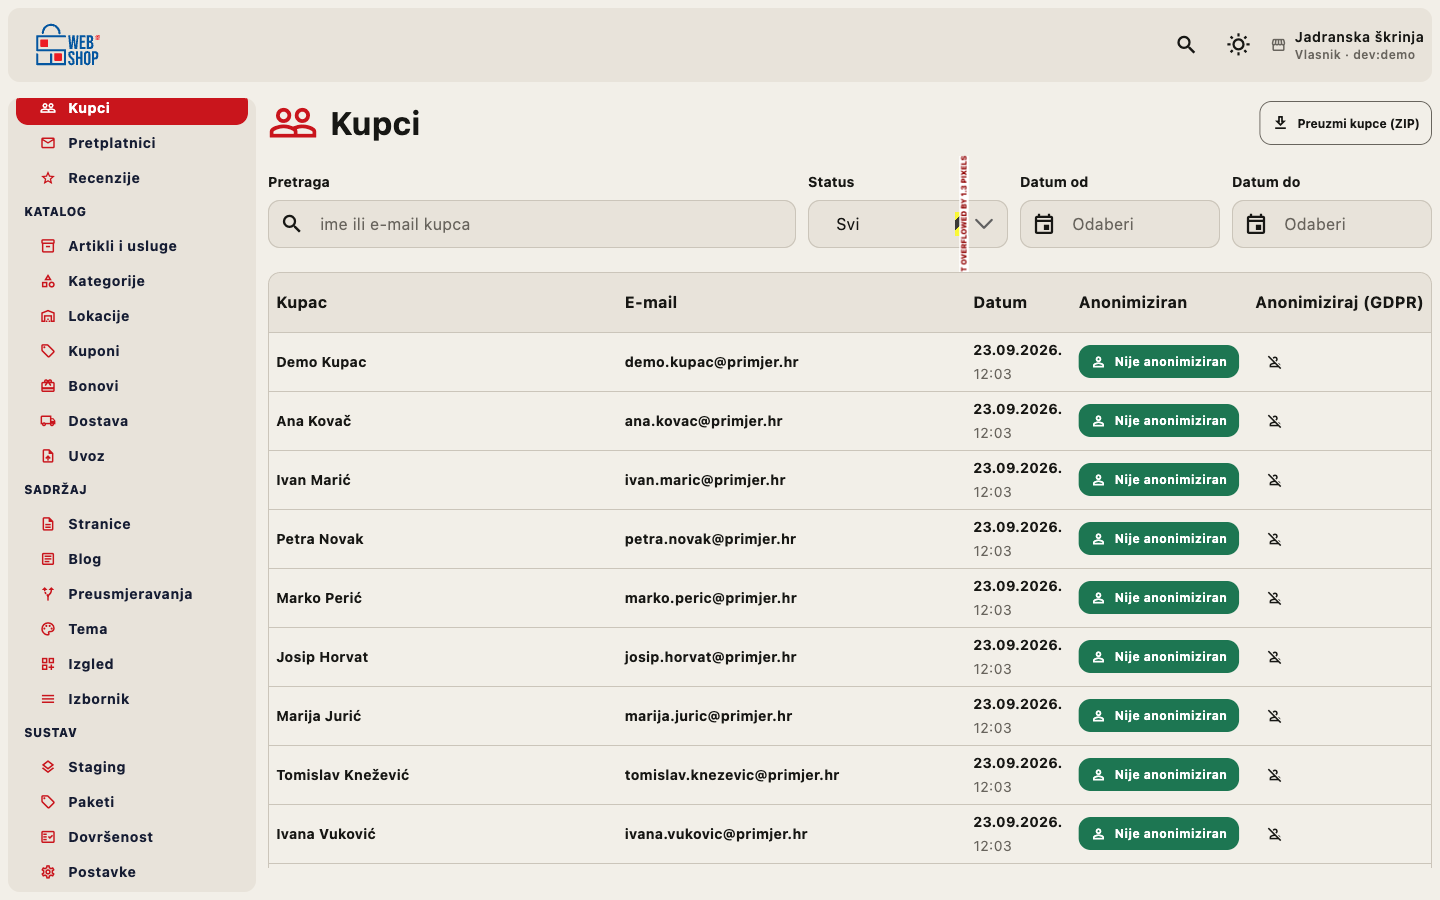Navigate to Lokacije in sidebar
Screen dimensions: 1440x900
pyautogui.click(x=132, y=316)
